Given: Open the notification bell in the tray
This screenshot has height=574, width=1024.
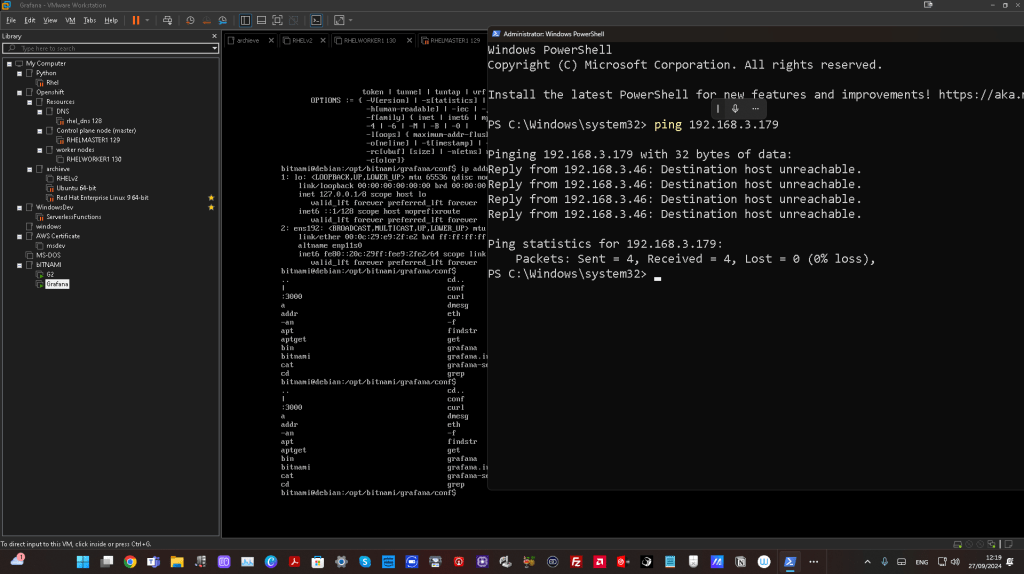Looking at the screenshot, I should coord(1010,562).
